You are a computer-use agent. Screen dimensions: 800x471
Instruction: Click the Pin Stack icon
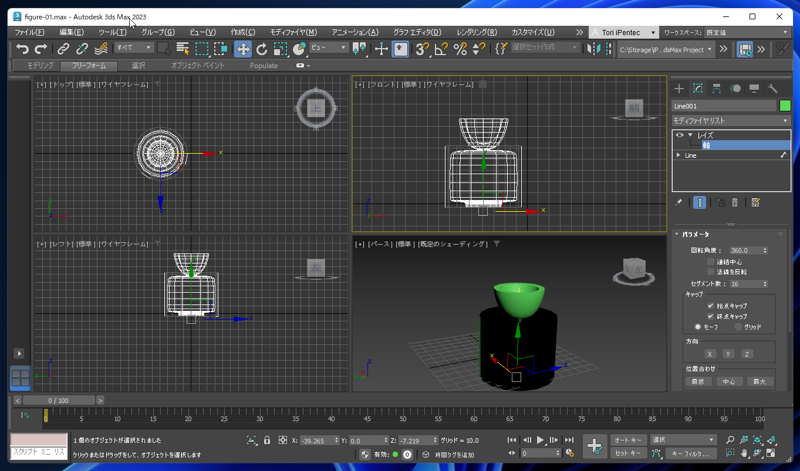coord(679,203)
